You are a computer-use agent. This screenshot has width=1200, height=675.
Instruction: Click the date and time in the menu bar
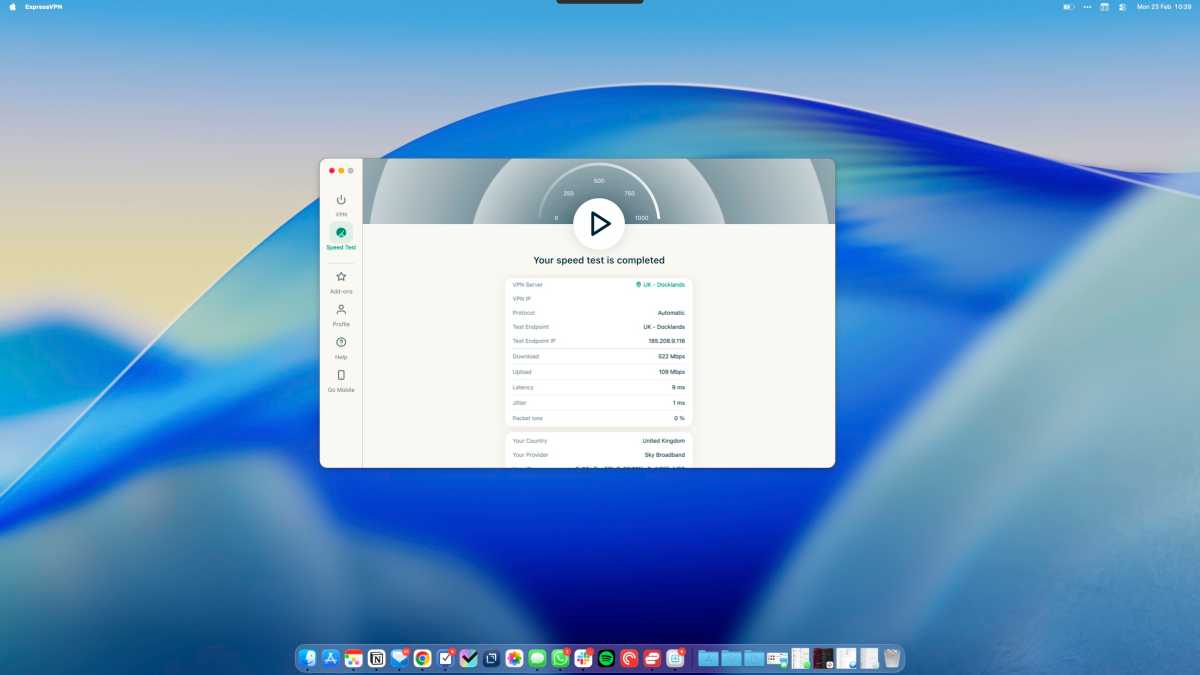[1164, 6]
